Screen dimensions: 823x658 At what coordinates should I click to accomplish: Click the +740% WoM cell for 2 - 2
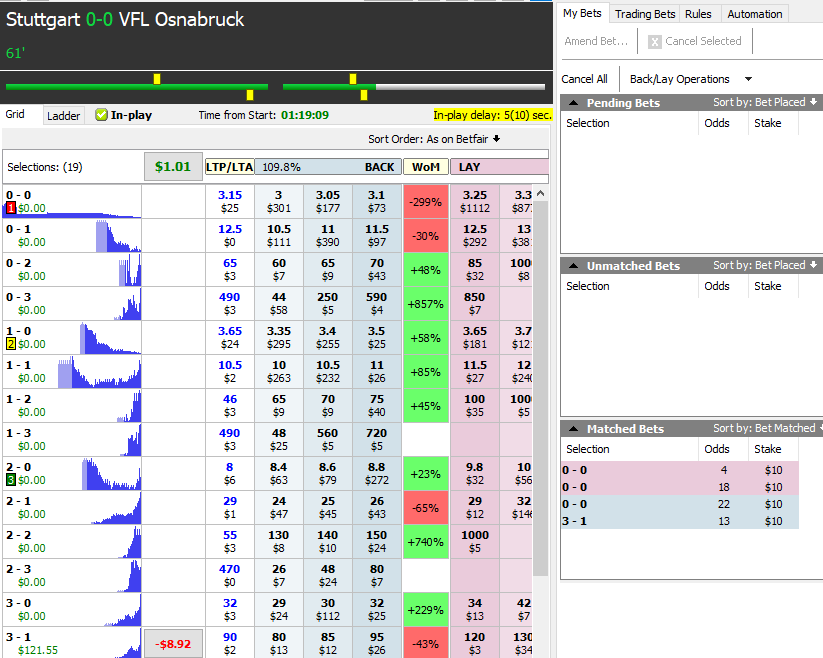[x=426, y=542]
